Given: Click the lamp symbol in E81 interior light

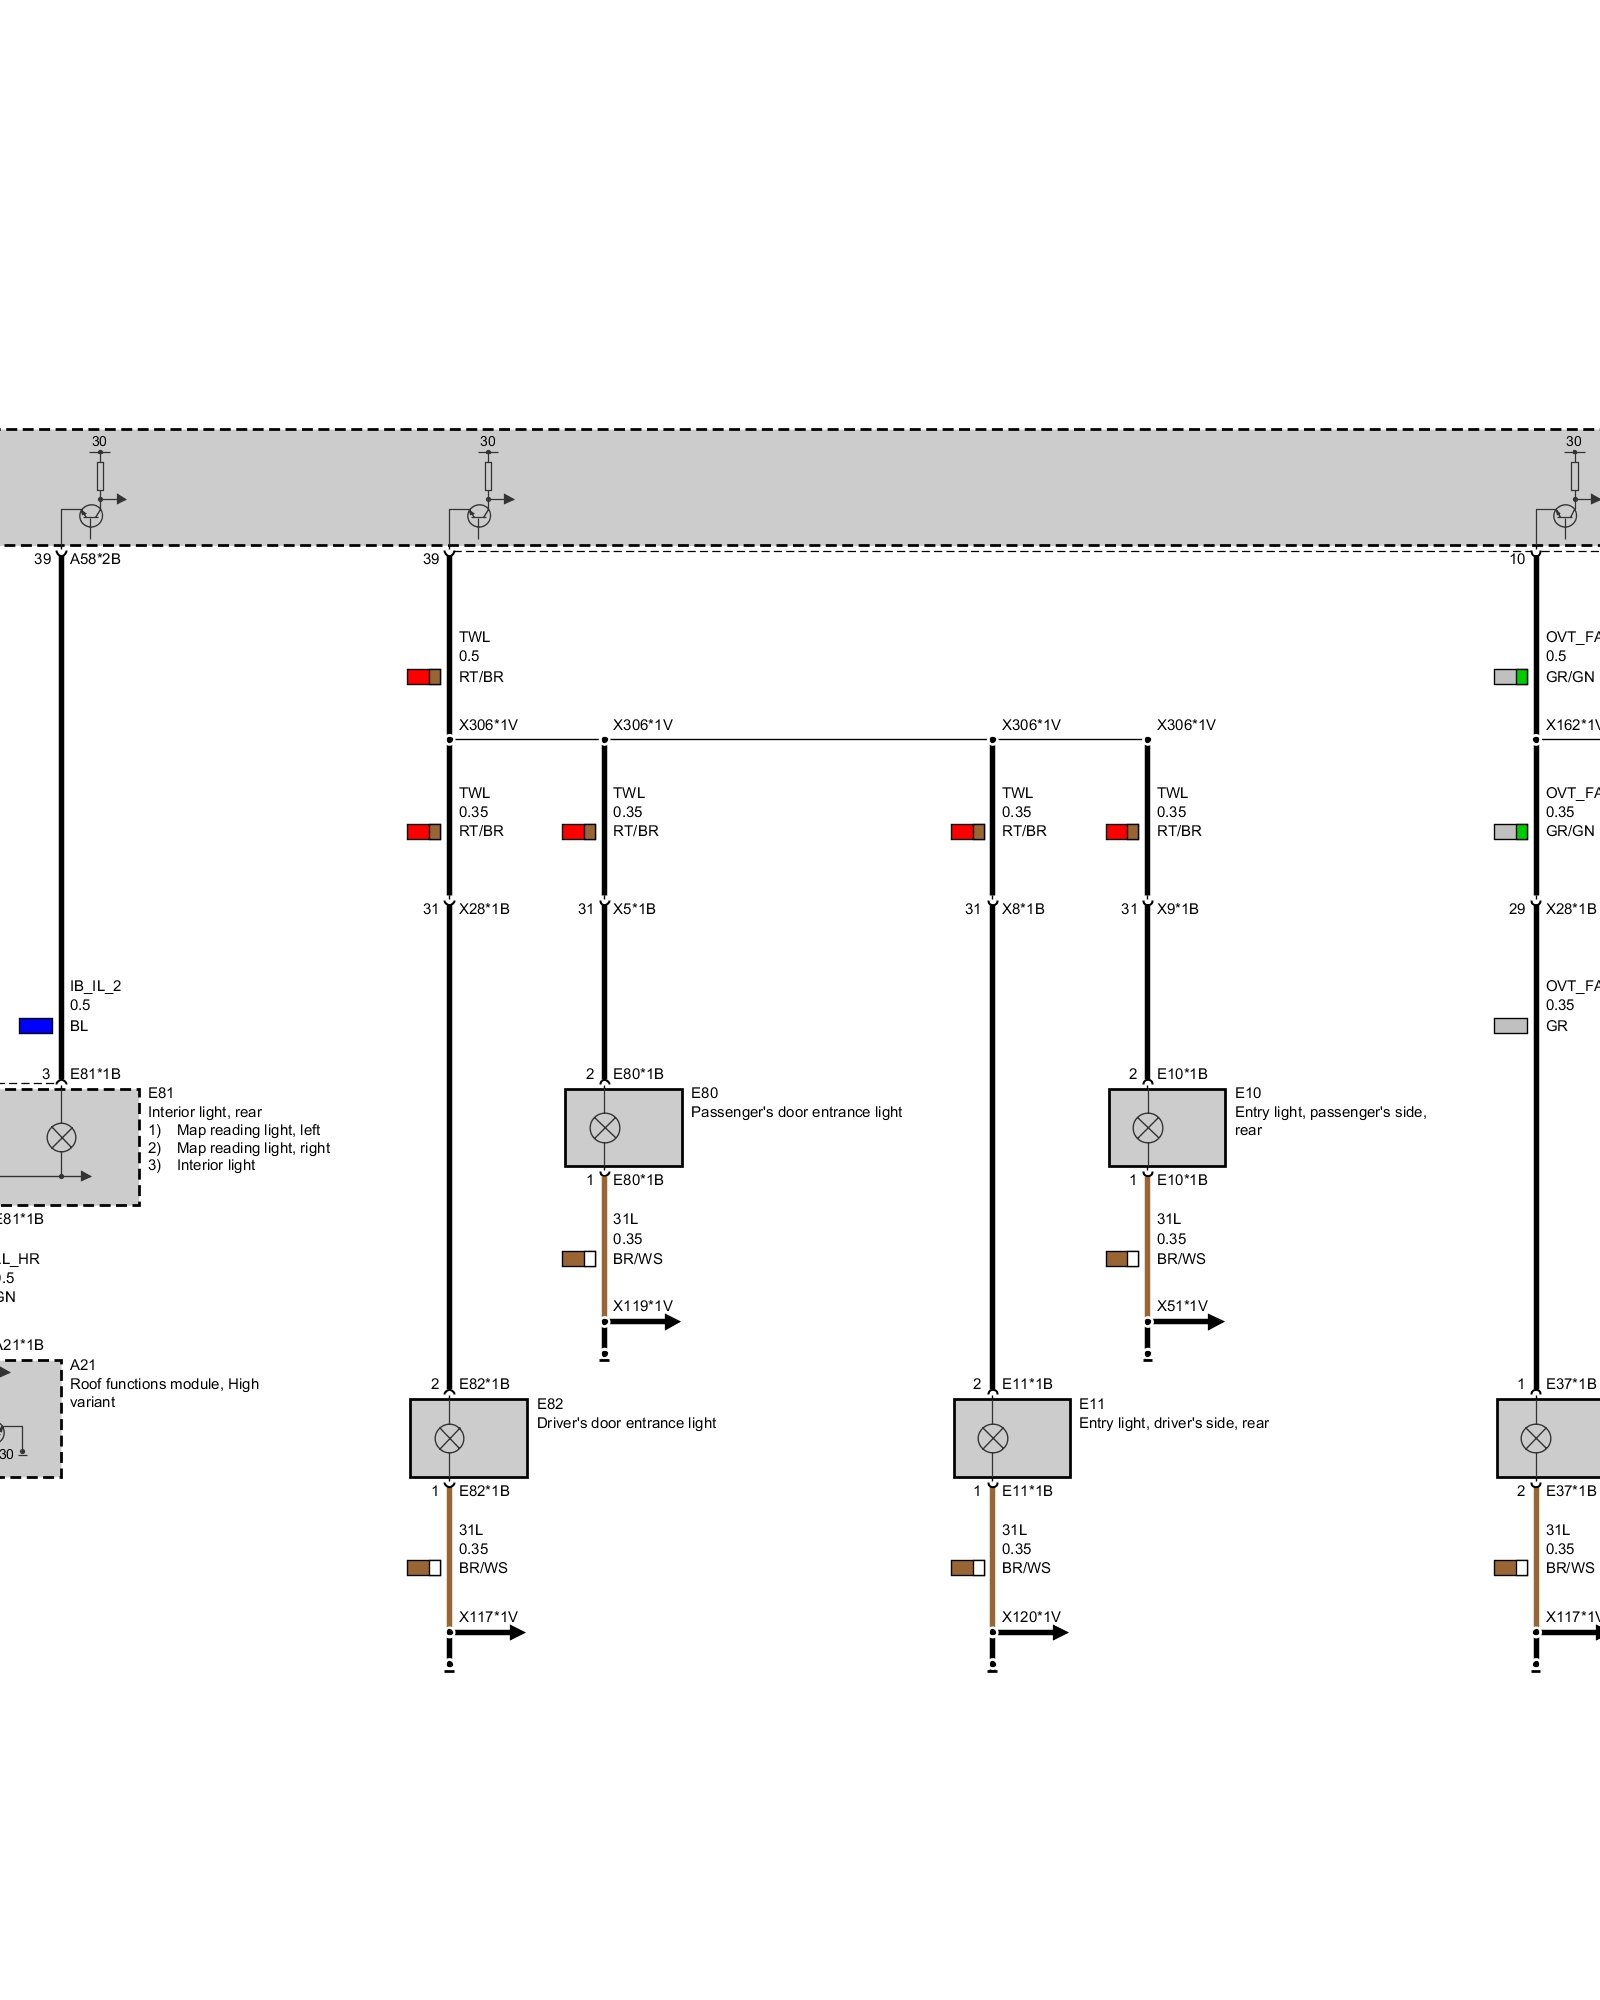Looking at the screenshot, I should pyautogui.click(x=62, y=1137).
